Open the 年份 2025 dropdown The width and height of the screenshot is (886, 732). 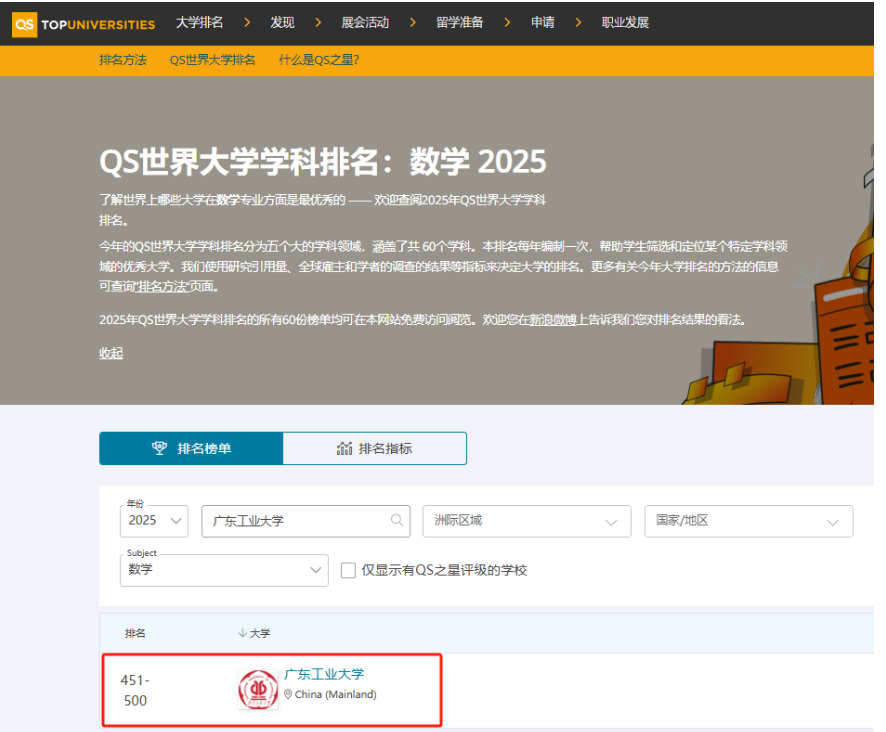coord(157,521)
